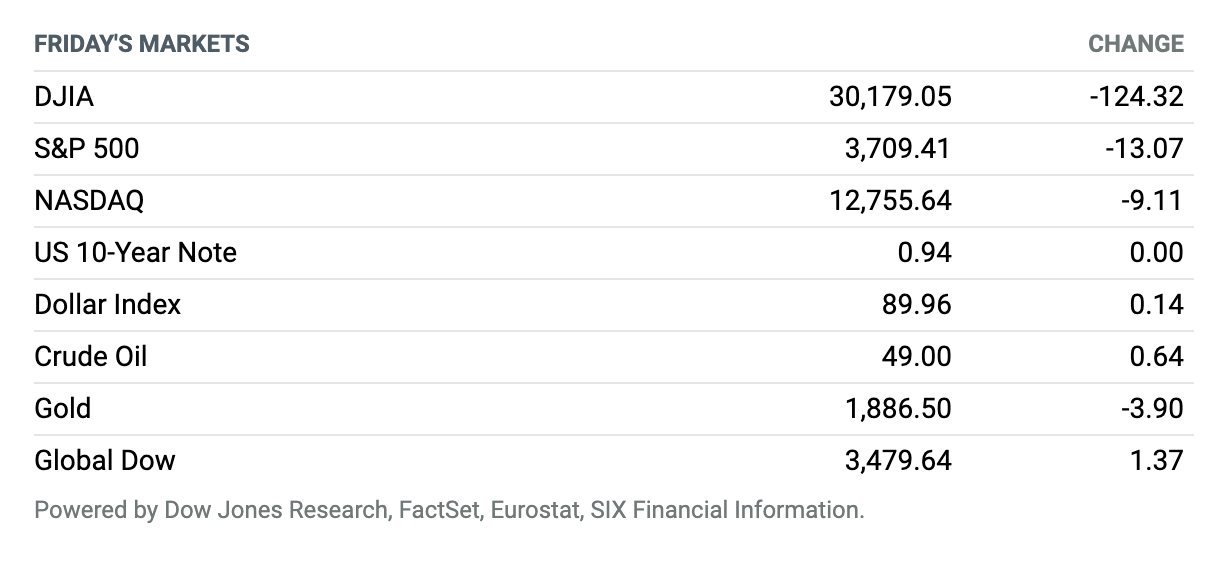
Task: Click US 10-Year Note yield 0.94
Action: coord(925,253)
